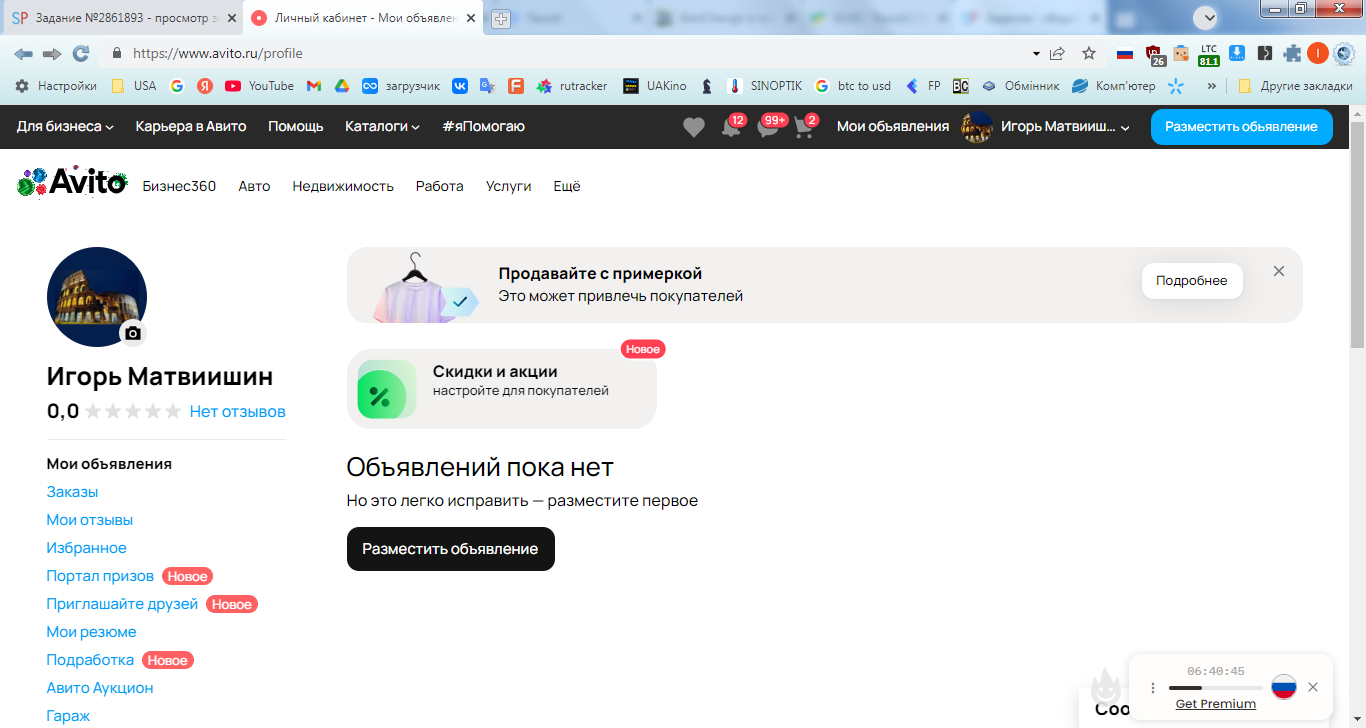
Task: Click the share page icon in address bar
Action: pyautogui.click(x=1058, y=53)
